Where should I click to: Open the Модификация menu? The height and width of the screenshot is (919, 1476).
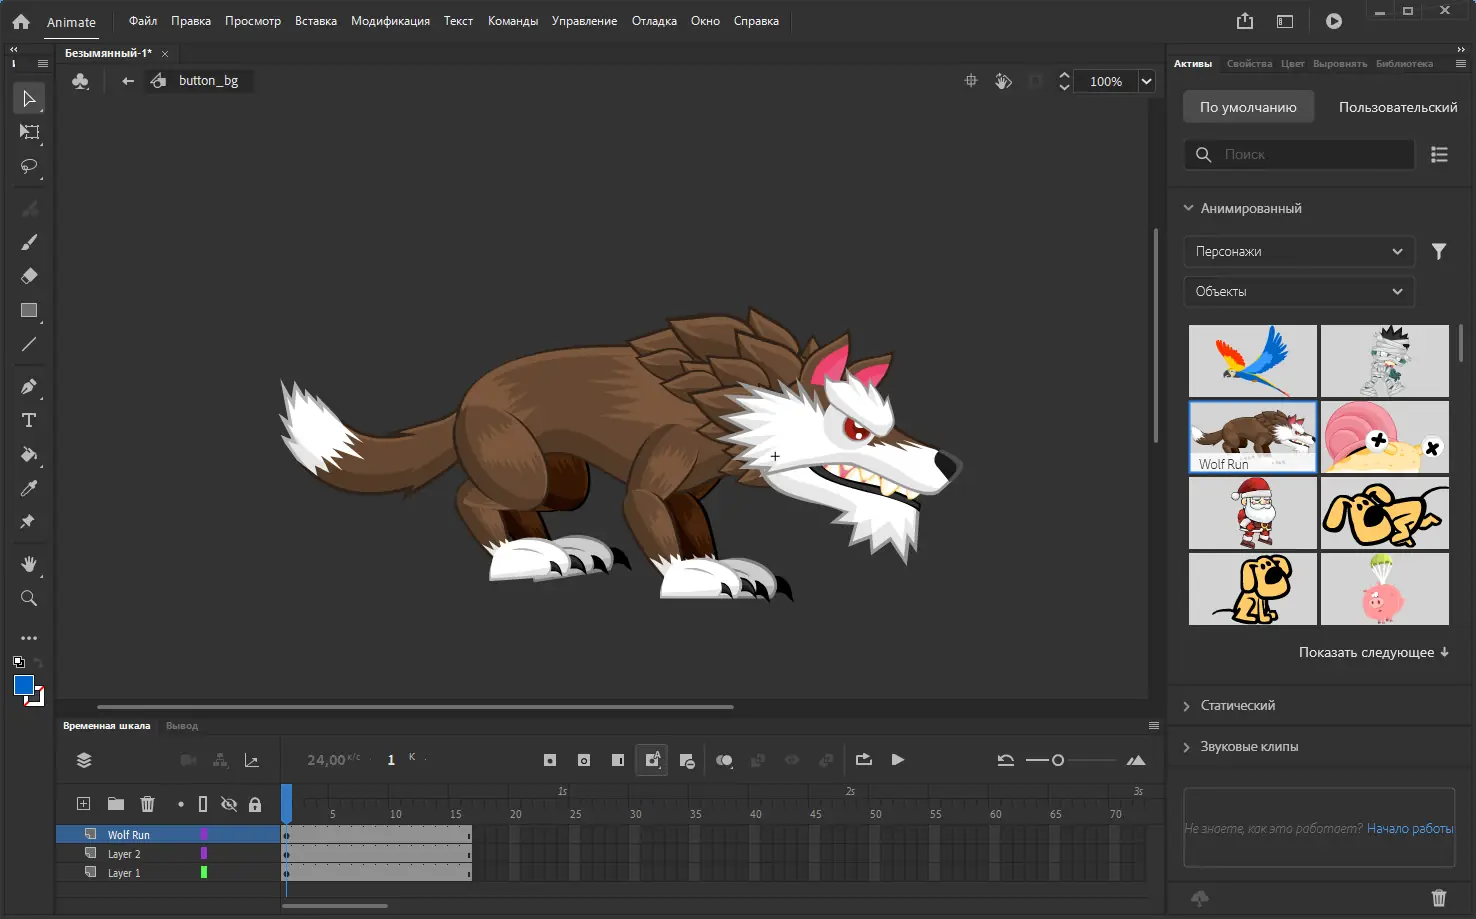coord(390,21)
